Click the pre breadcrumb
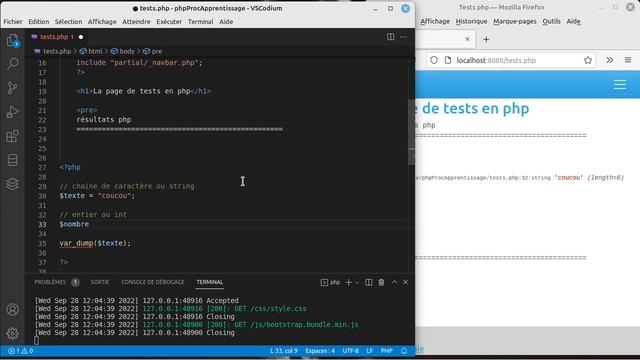The height and width of the screenshot is (360, 640). pos(152,51)
